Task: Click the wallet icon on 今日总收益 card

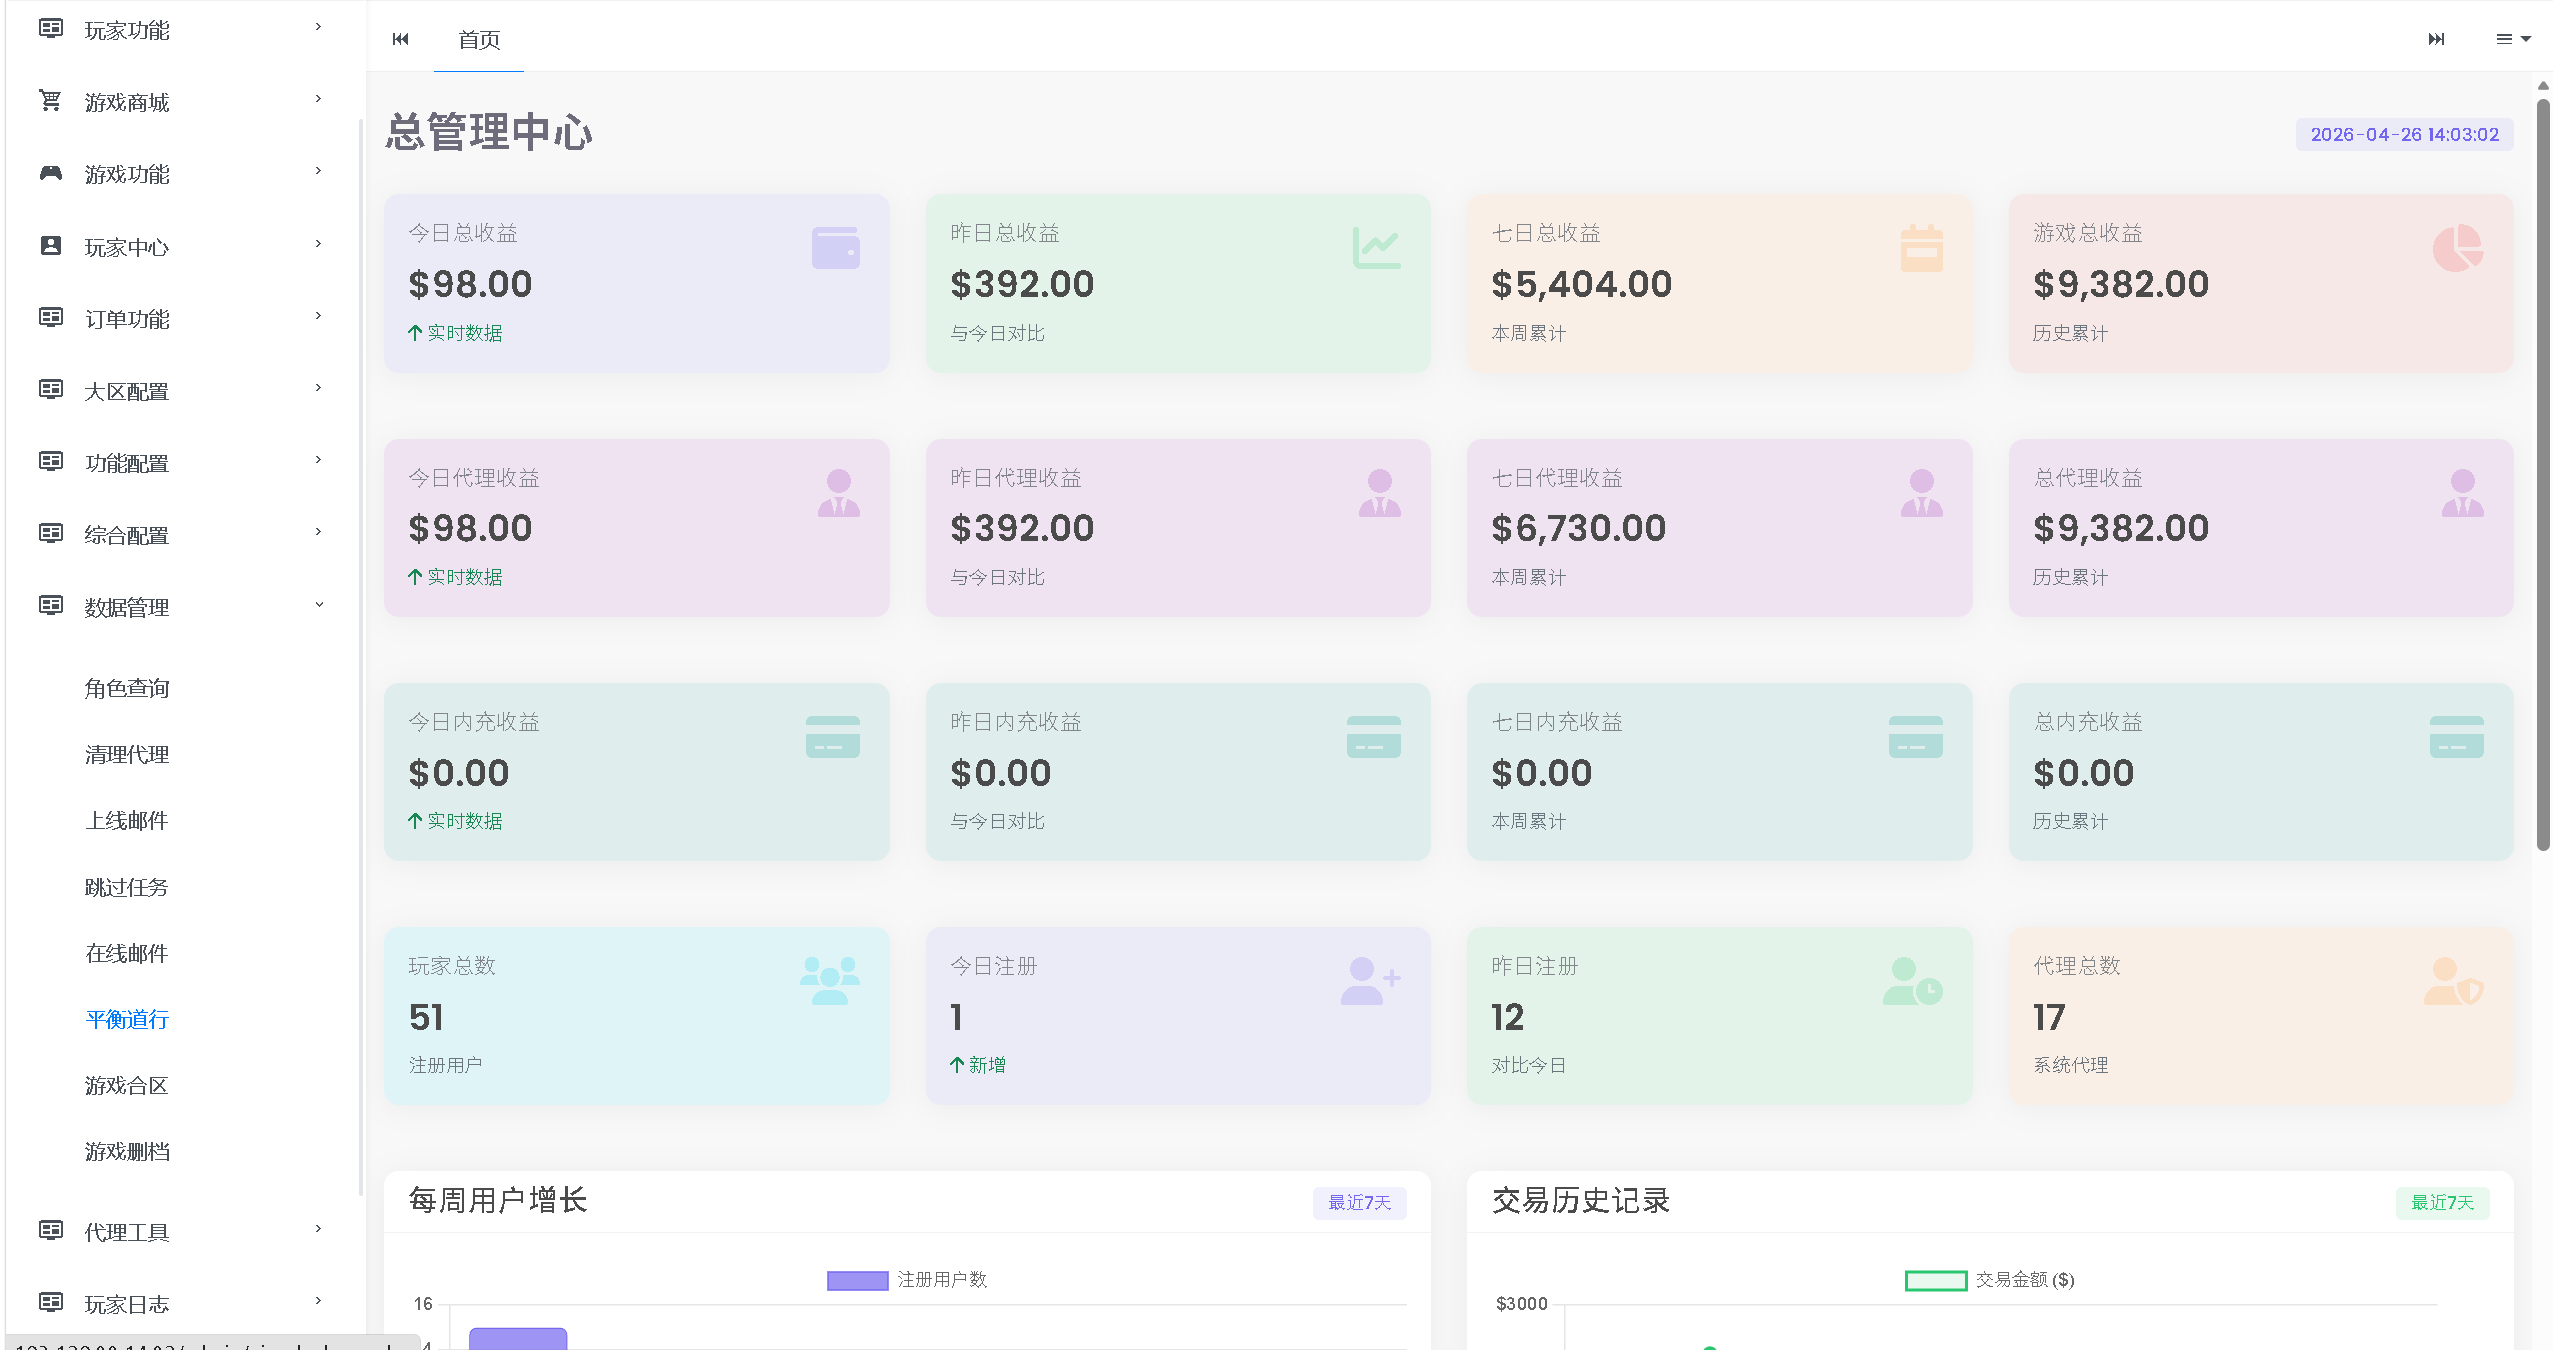Action: [835, 248]
